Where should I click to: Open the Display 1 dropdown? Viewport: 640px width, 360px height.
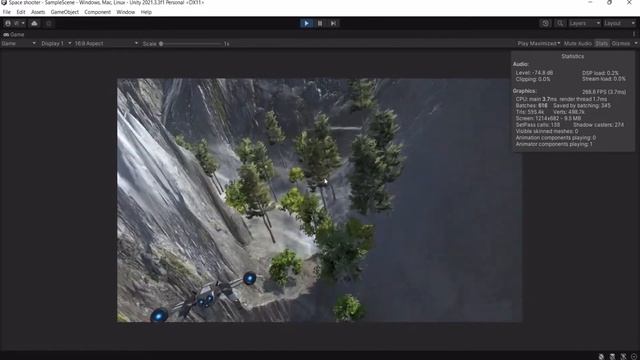pyautogui.click(x=56, y=43)
